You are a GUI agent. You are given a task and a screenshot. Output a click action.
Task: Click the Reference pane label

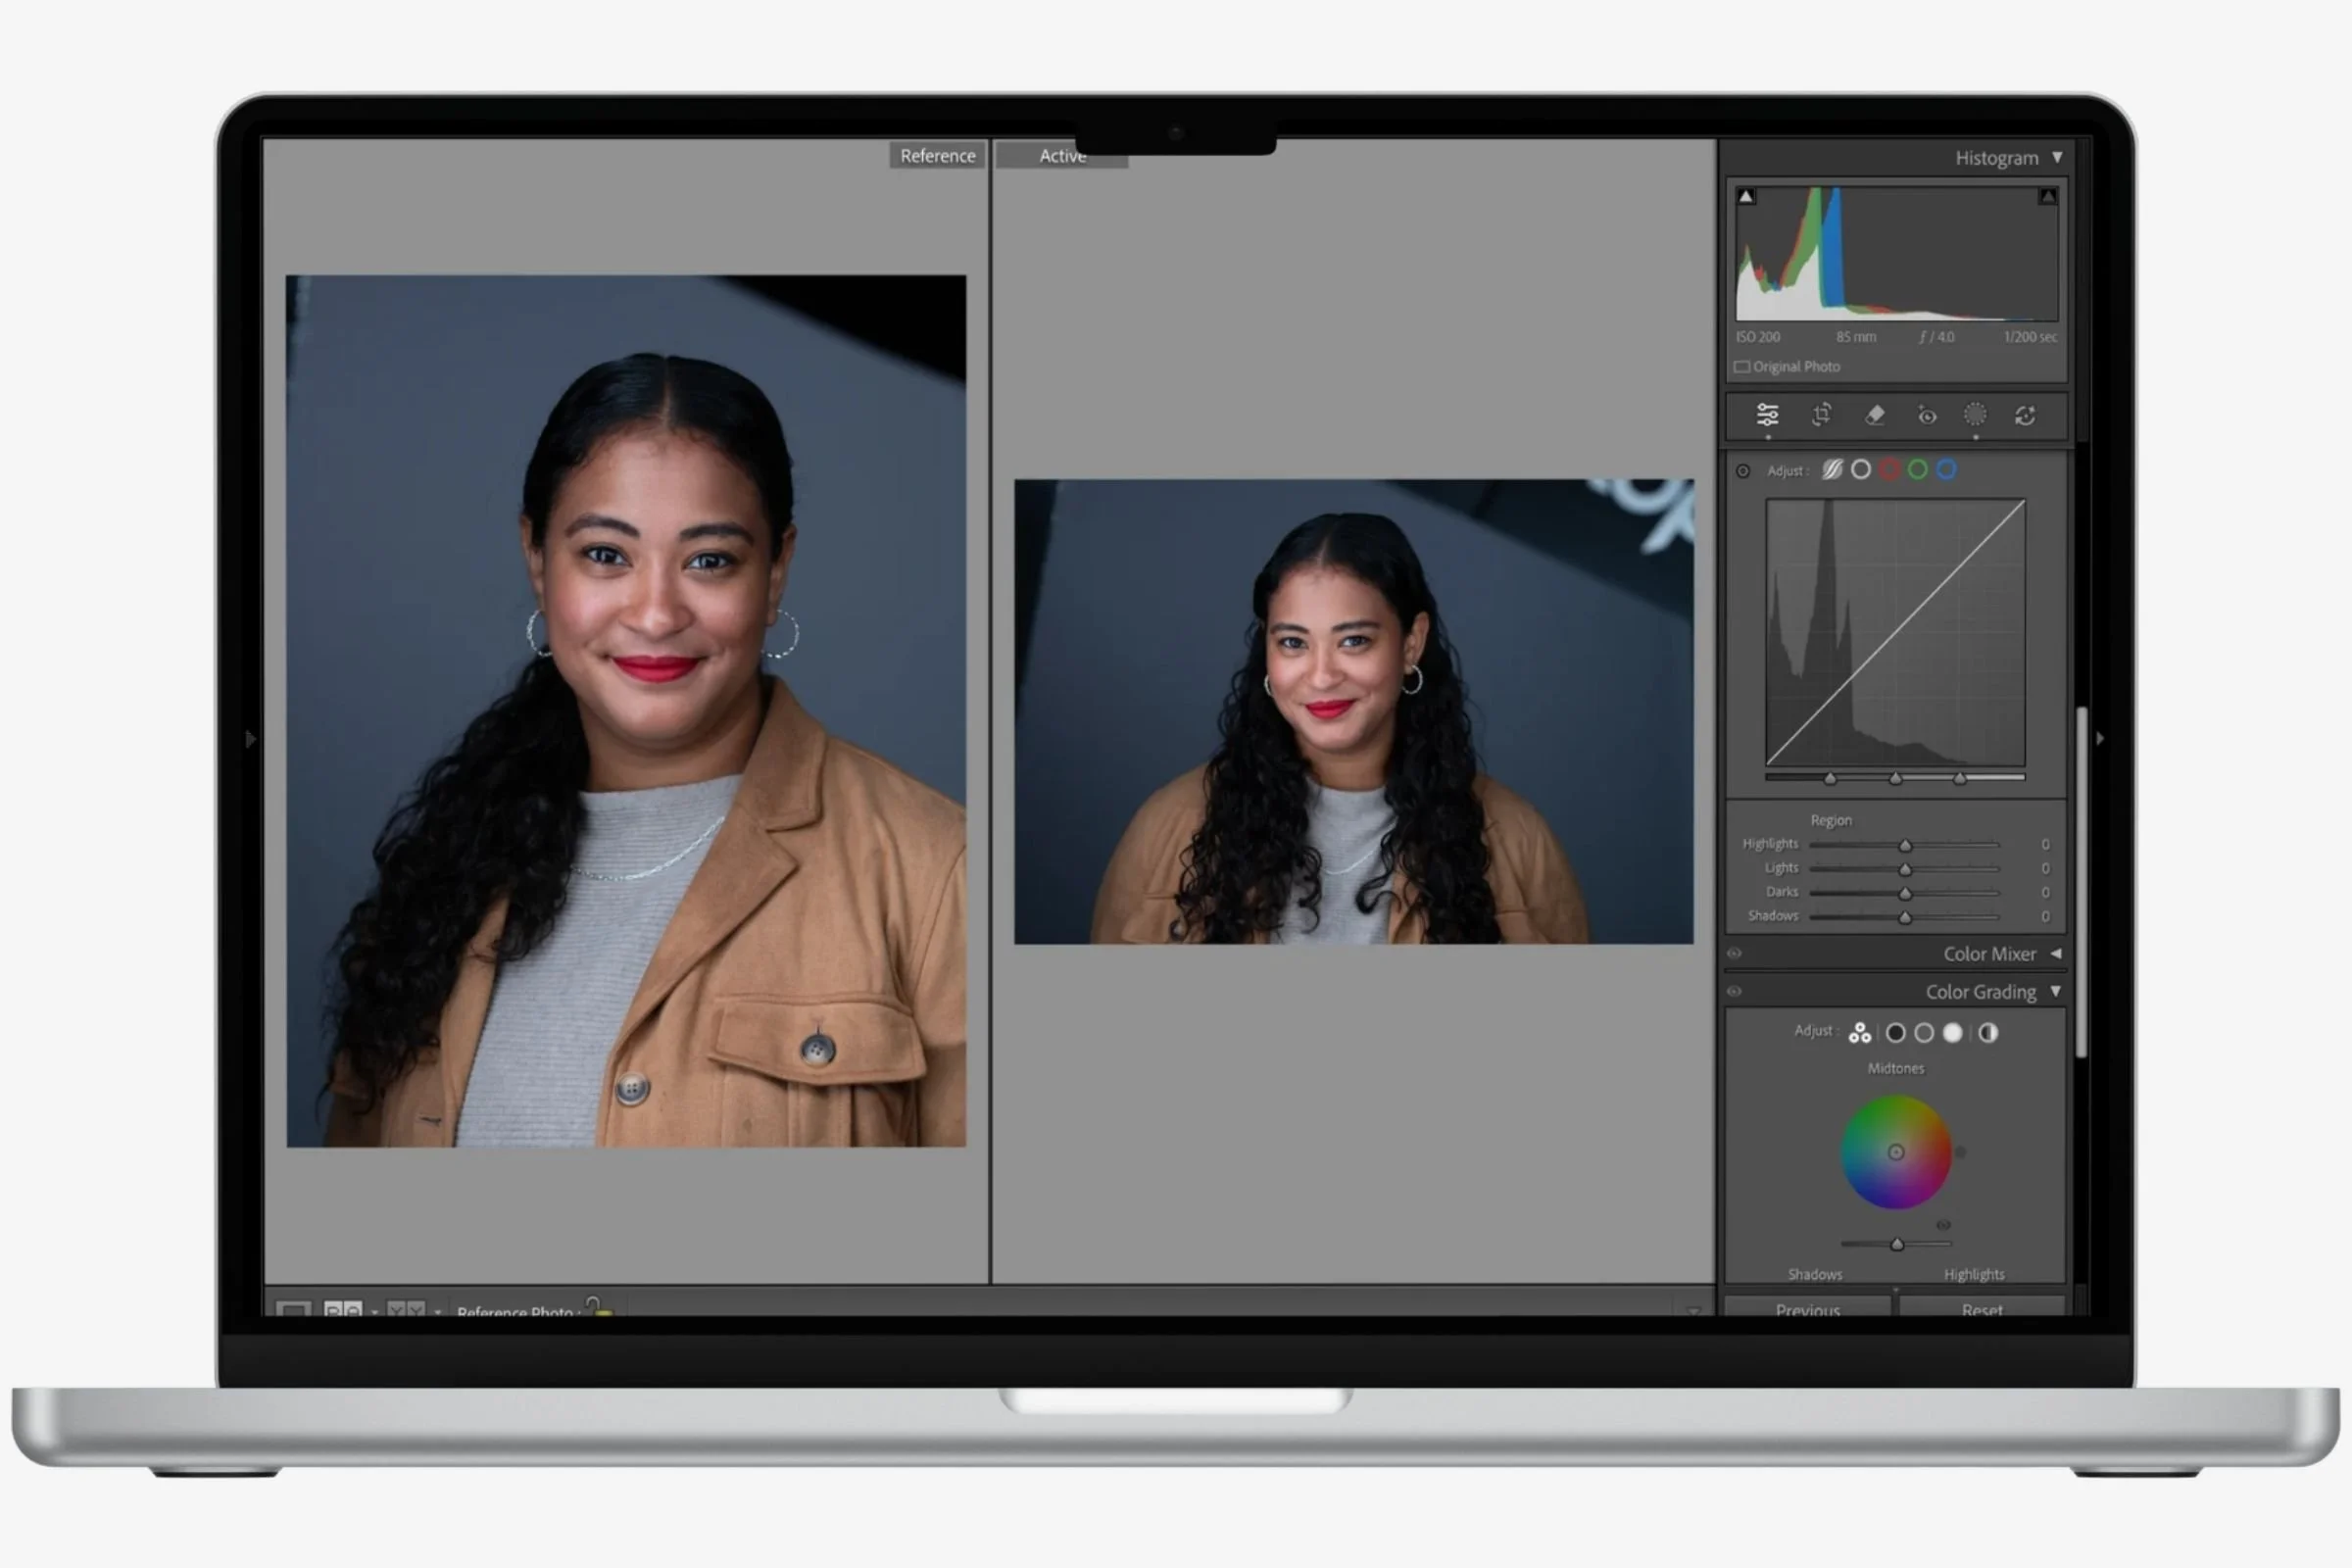pyautogui.click(x=937, y=155)
